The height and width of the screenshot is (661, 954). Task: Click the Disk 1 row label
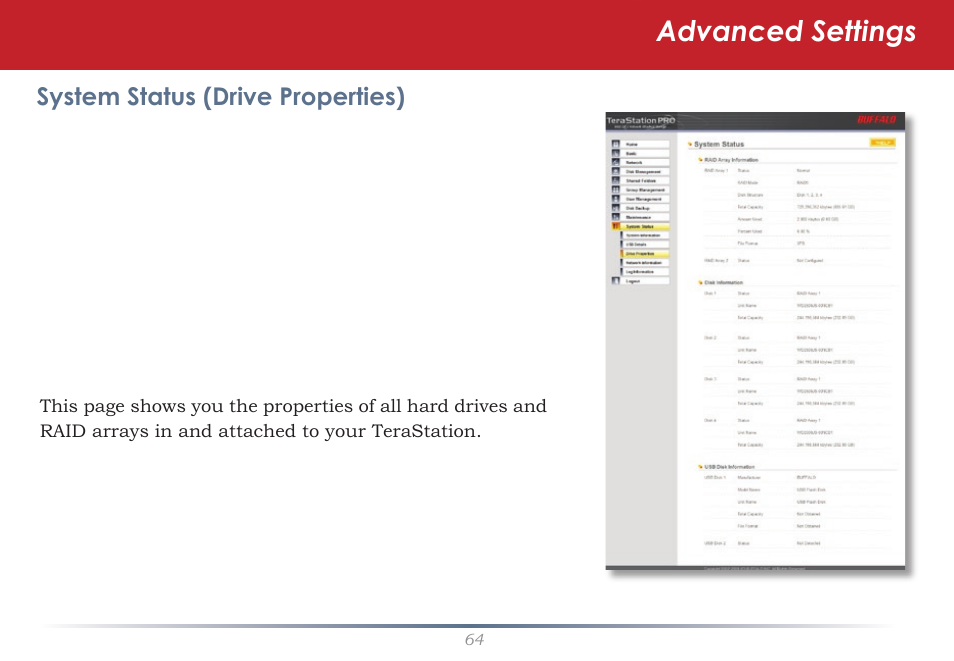pyautogui.click(x=710, y=293)
